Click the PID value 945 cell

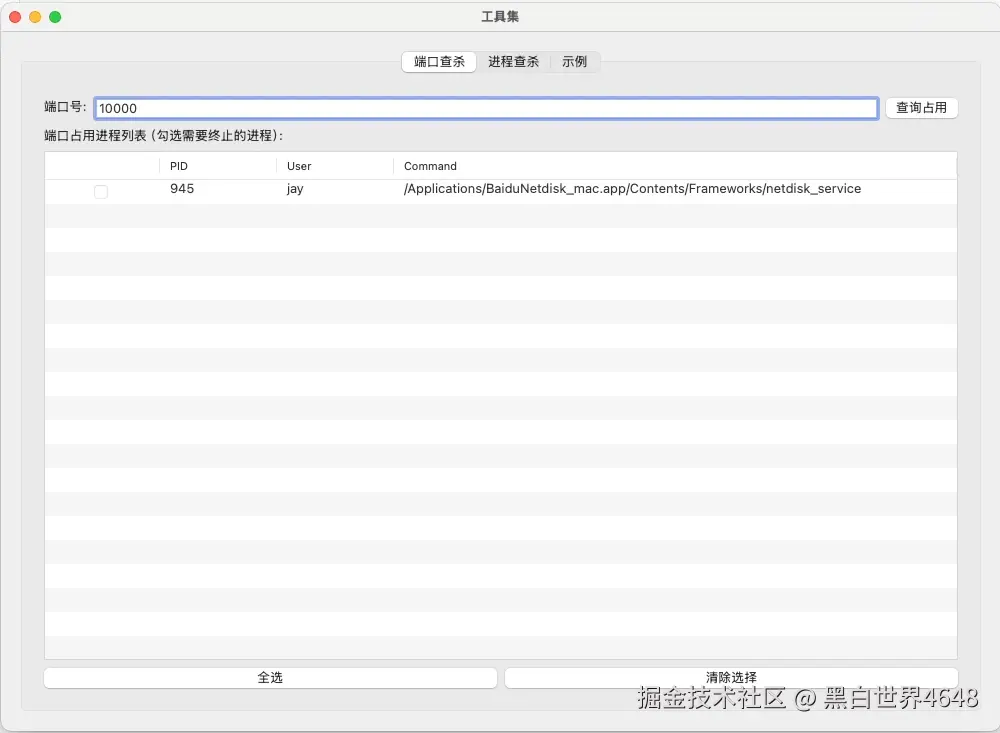[x=182, y=189]
